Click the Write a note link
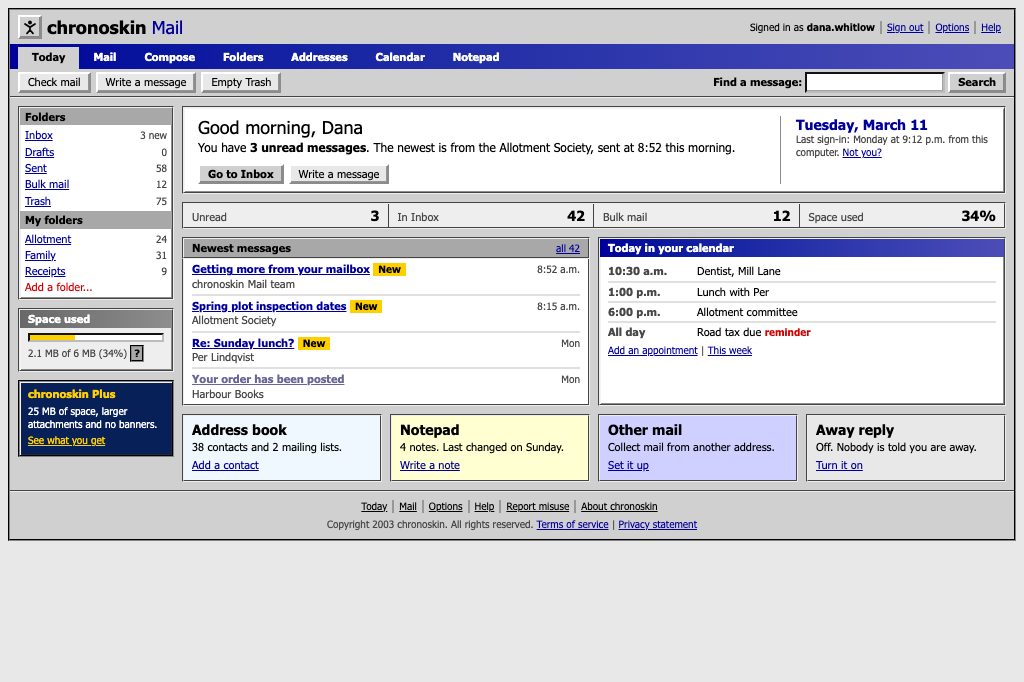Screen dimensions: 1024x682 pyautogui.click(x=430, y=466)
